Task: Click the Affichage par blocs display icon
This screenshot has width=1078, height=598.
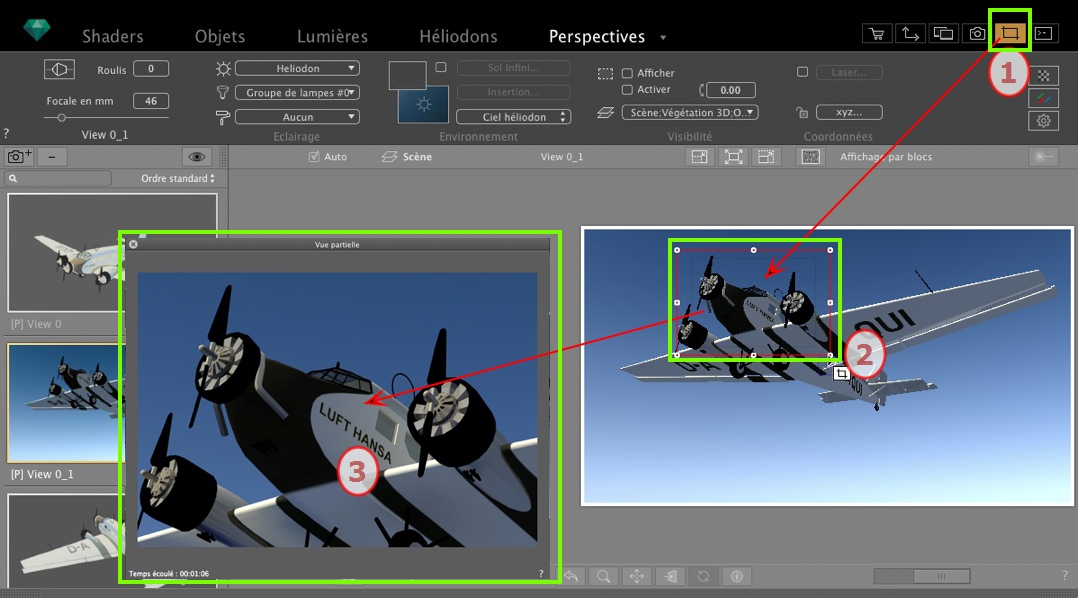Action: 811,157
